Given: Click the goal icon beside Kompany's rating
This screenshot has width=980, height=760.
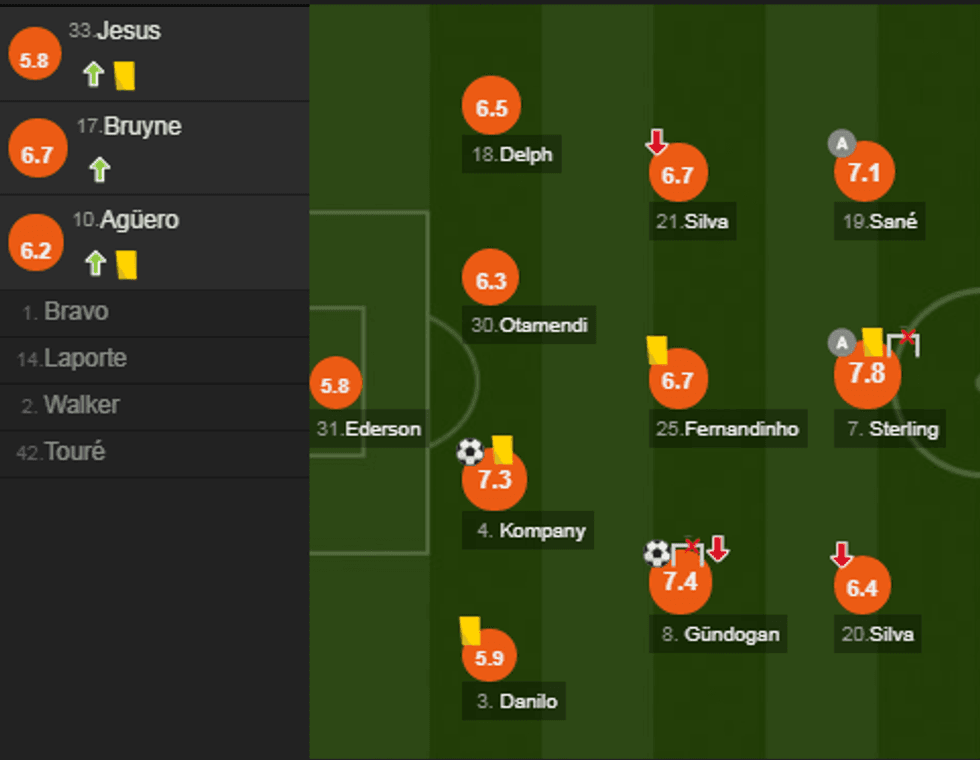Looking at the screenshot, I should click(x=469, y=453).
